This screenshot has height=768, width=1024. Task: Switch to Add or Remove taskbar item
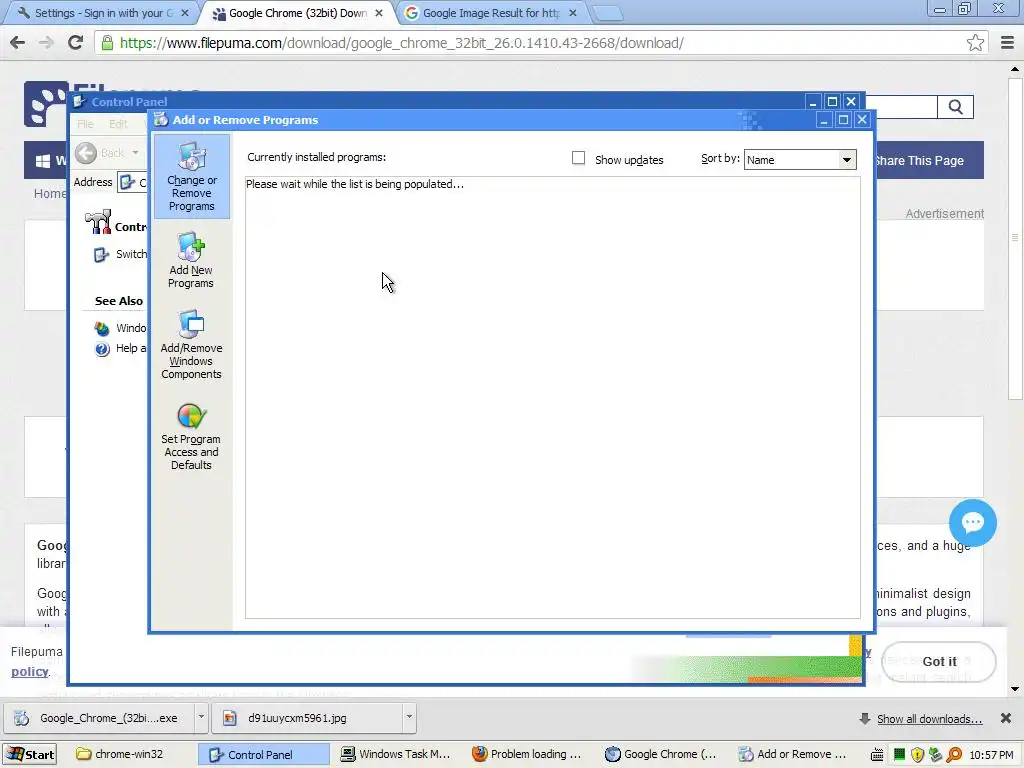(x=792, y=754)
